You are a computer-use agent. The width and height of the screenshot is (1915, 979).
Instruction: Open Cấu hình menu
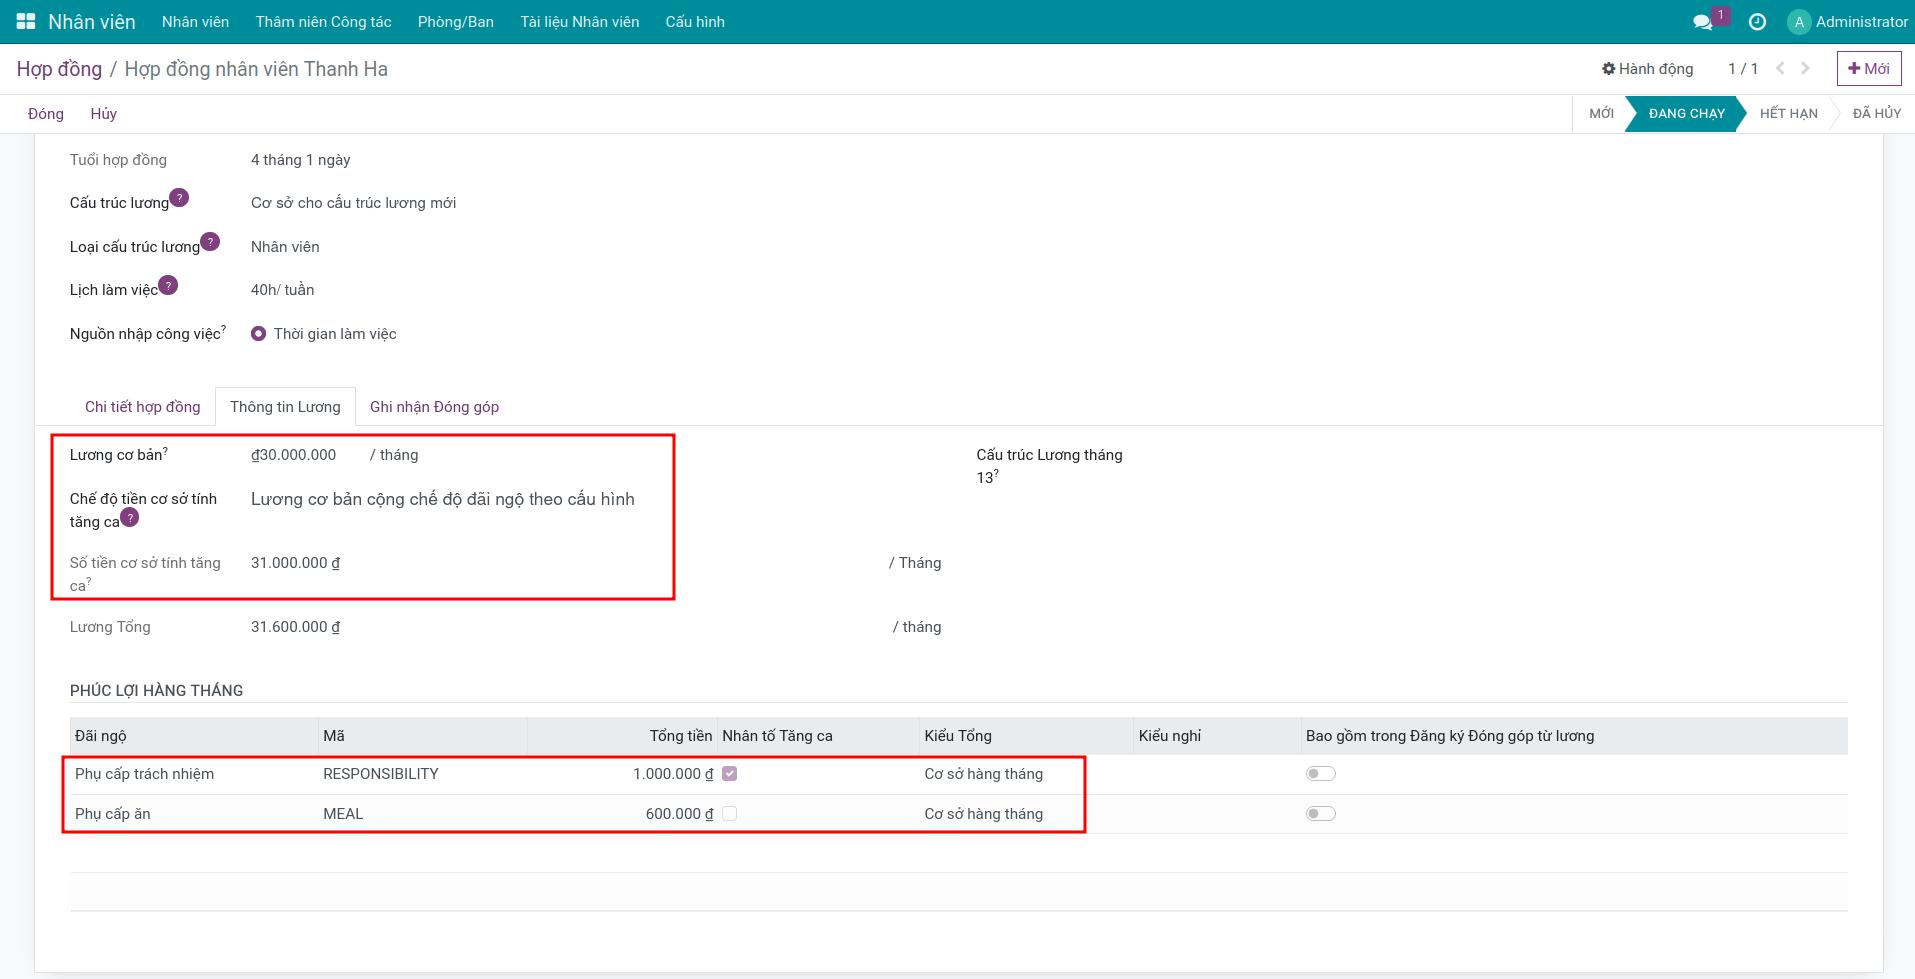pyautogui.click(x=695, y=22)
